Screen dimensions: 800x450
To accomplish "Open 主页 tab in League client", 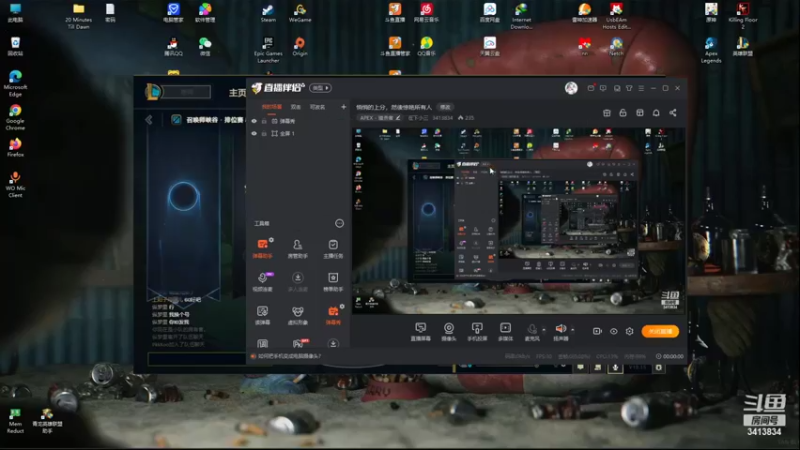I will click(237, 93).
